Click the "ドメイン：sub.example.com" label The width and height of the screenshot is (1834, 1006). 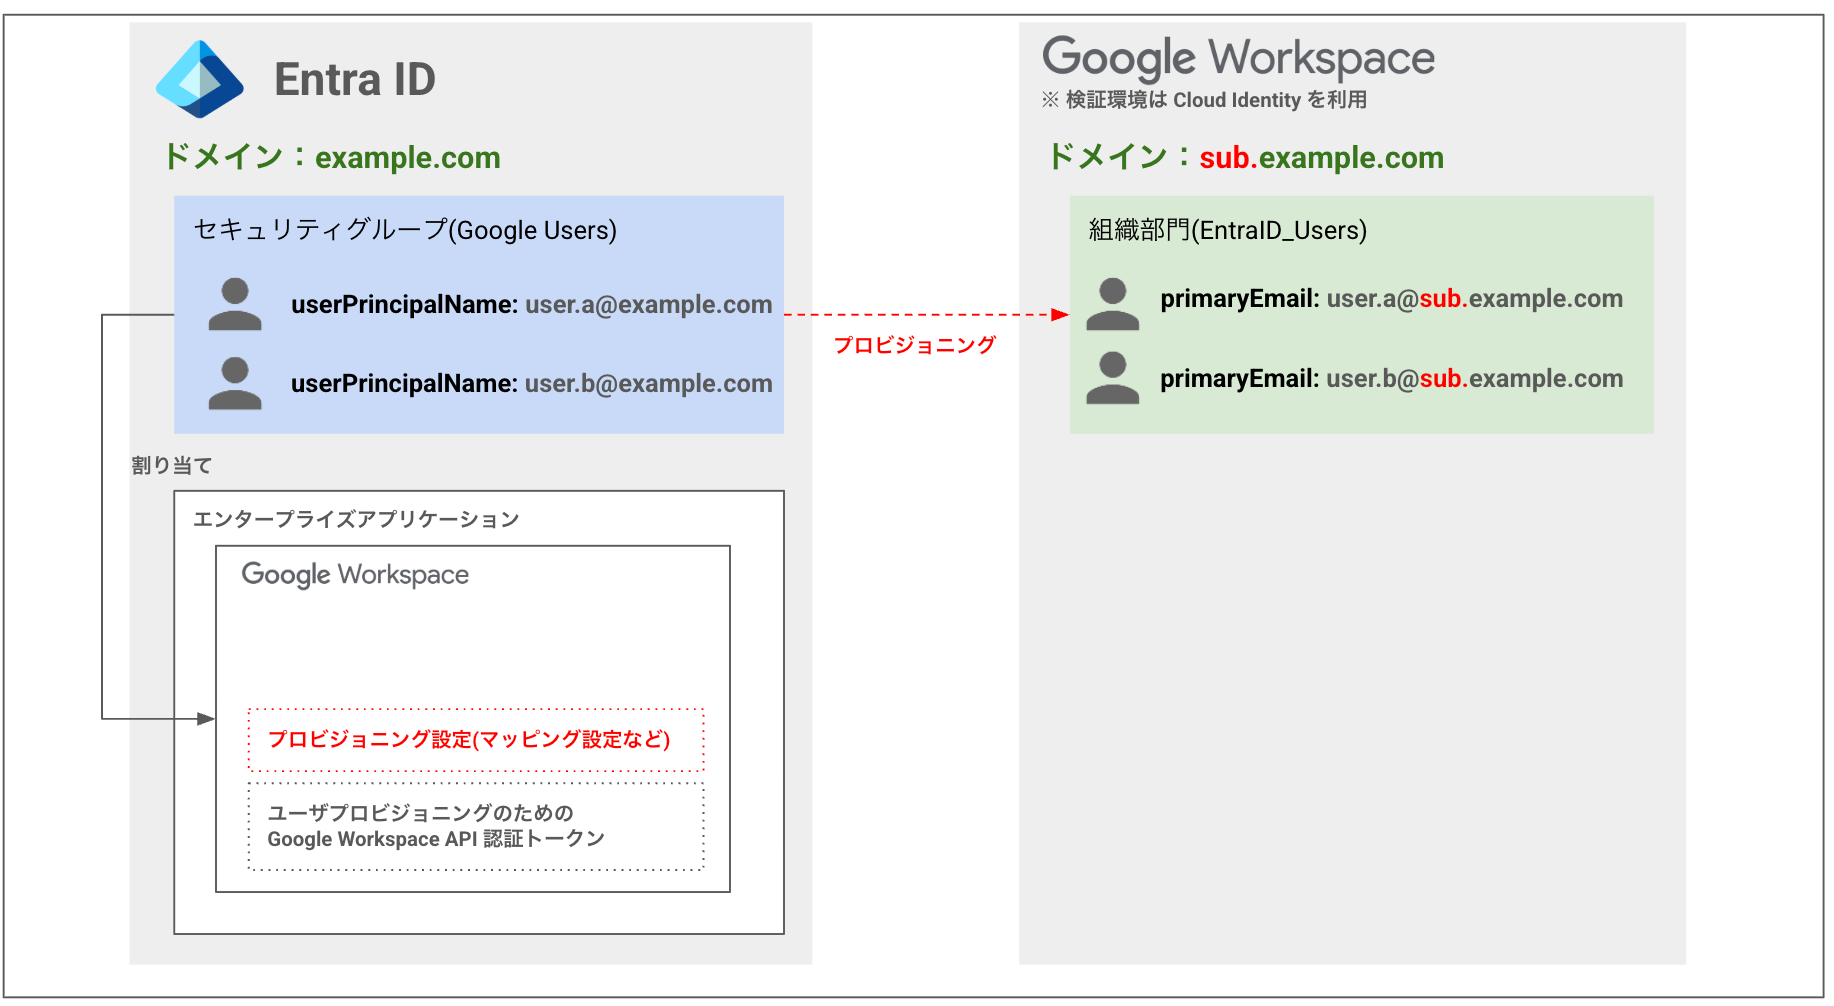pos(1245,157)
